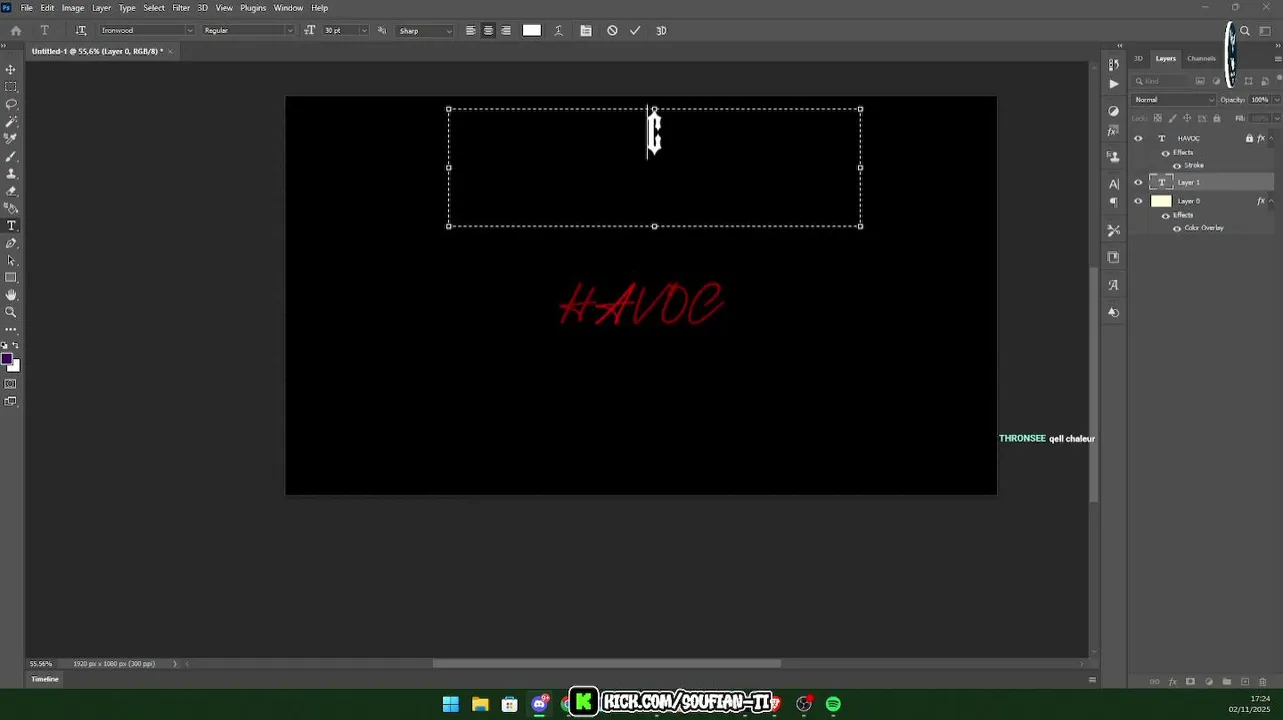This screenshot has width=1283, height=720.
Task: Swap foreground and background colors
Action: pyautogui.click(x=15, y=345)
